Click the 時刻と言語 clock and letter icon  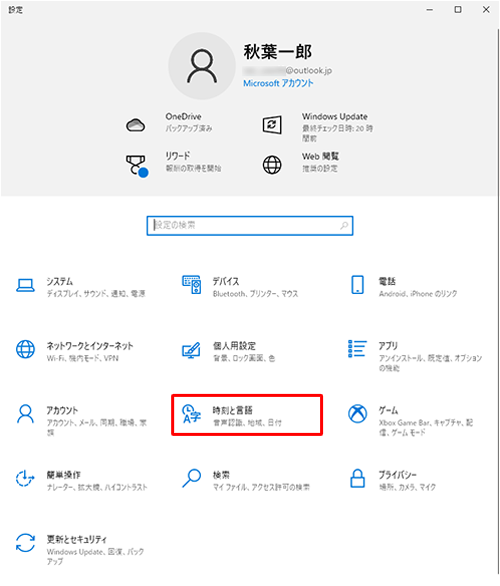(191, 414)
